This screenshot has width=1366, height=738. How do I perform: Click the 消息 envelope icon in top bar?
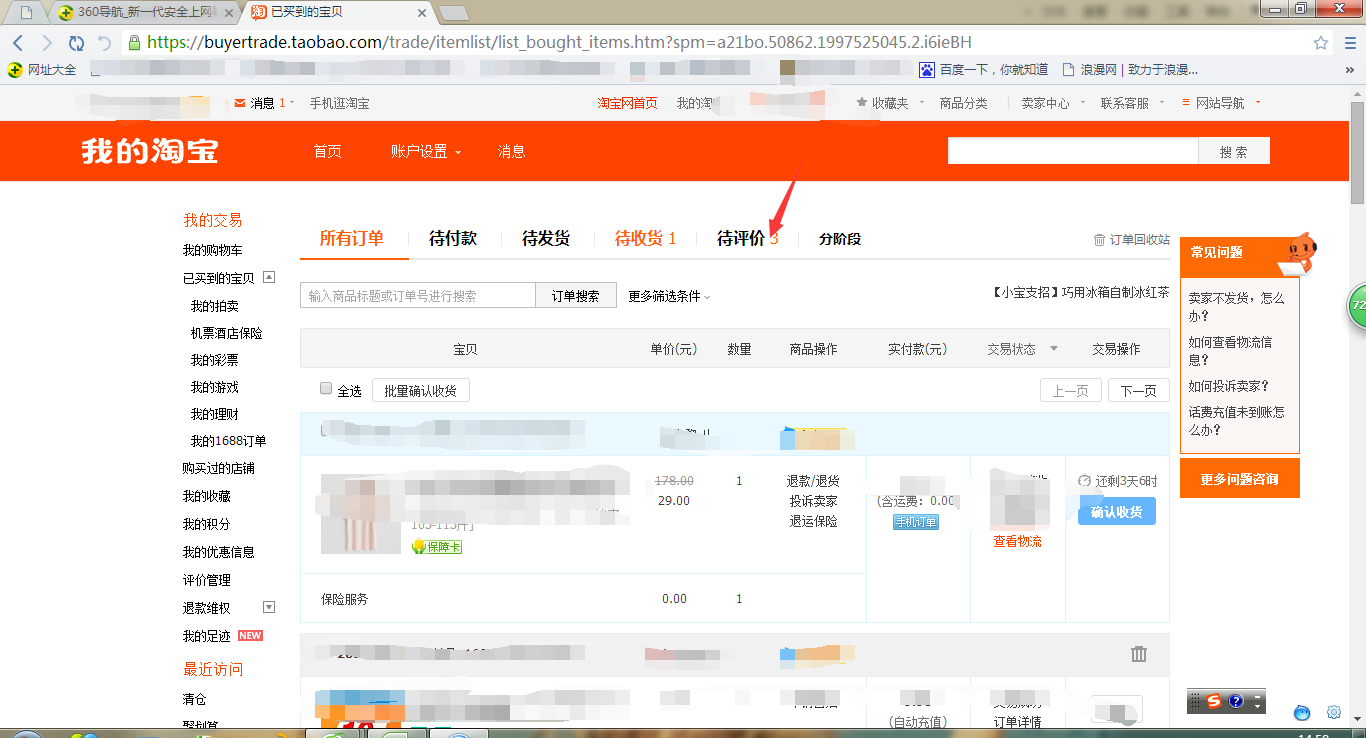click(x=240, y=103)
